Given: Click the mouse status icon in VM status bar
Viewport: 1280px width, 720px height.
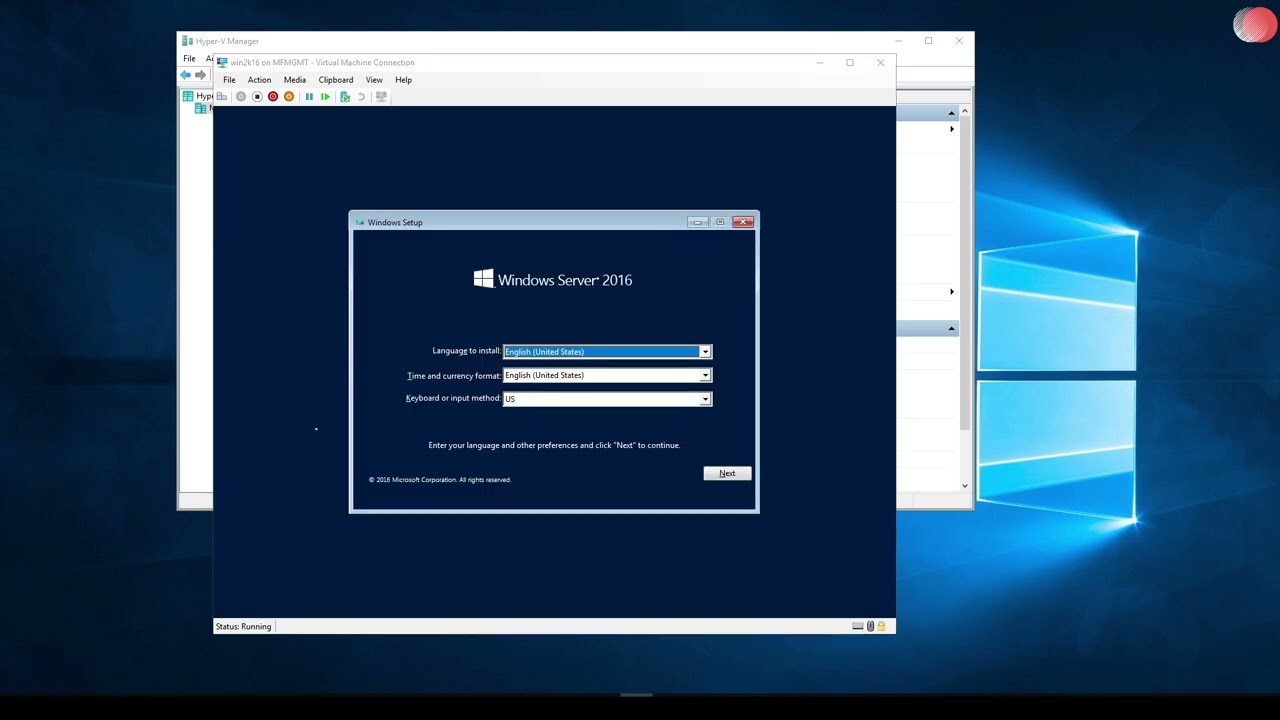Looking at the screenshot, I should (x=870, y=626).
